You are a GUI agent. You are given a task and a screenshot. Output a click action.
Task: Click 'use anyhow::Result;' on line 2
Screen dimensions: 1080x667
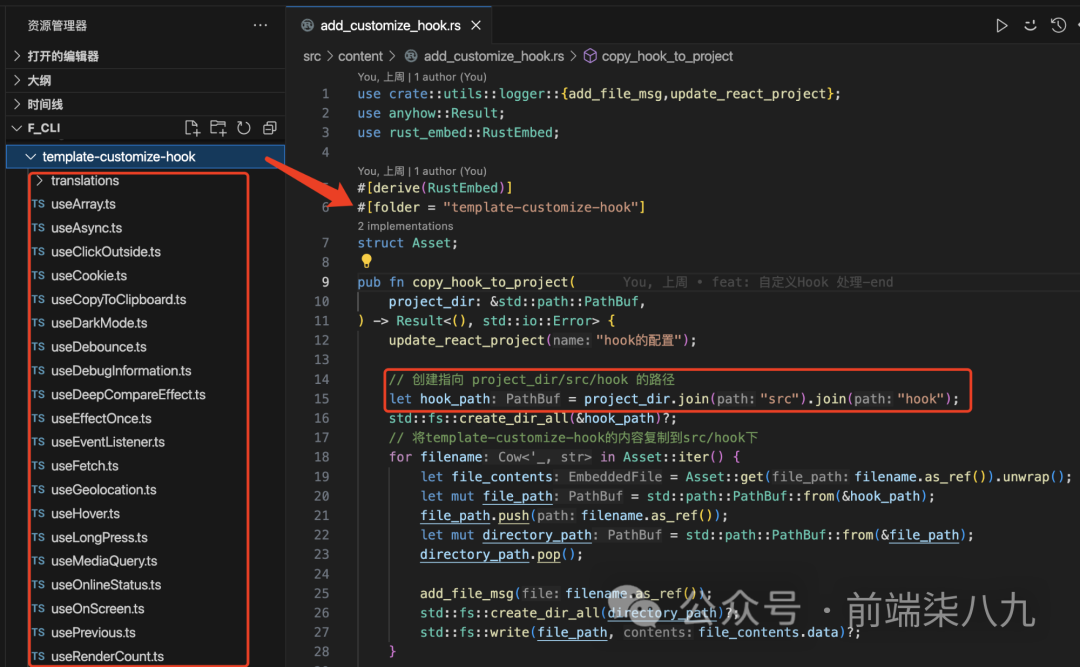click(430, 113)
